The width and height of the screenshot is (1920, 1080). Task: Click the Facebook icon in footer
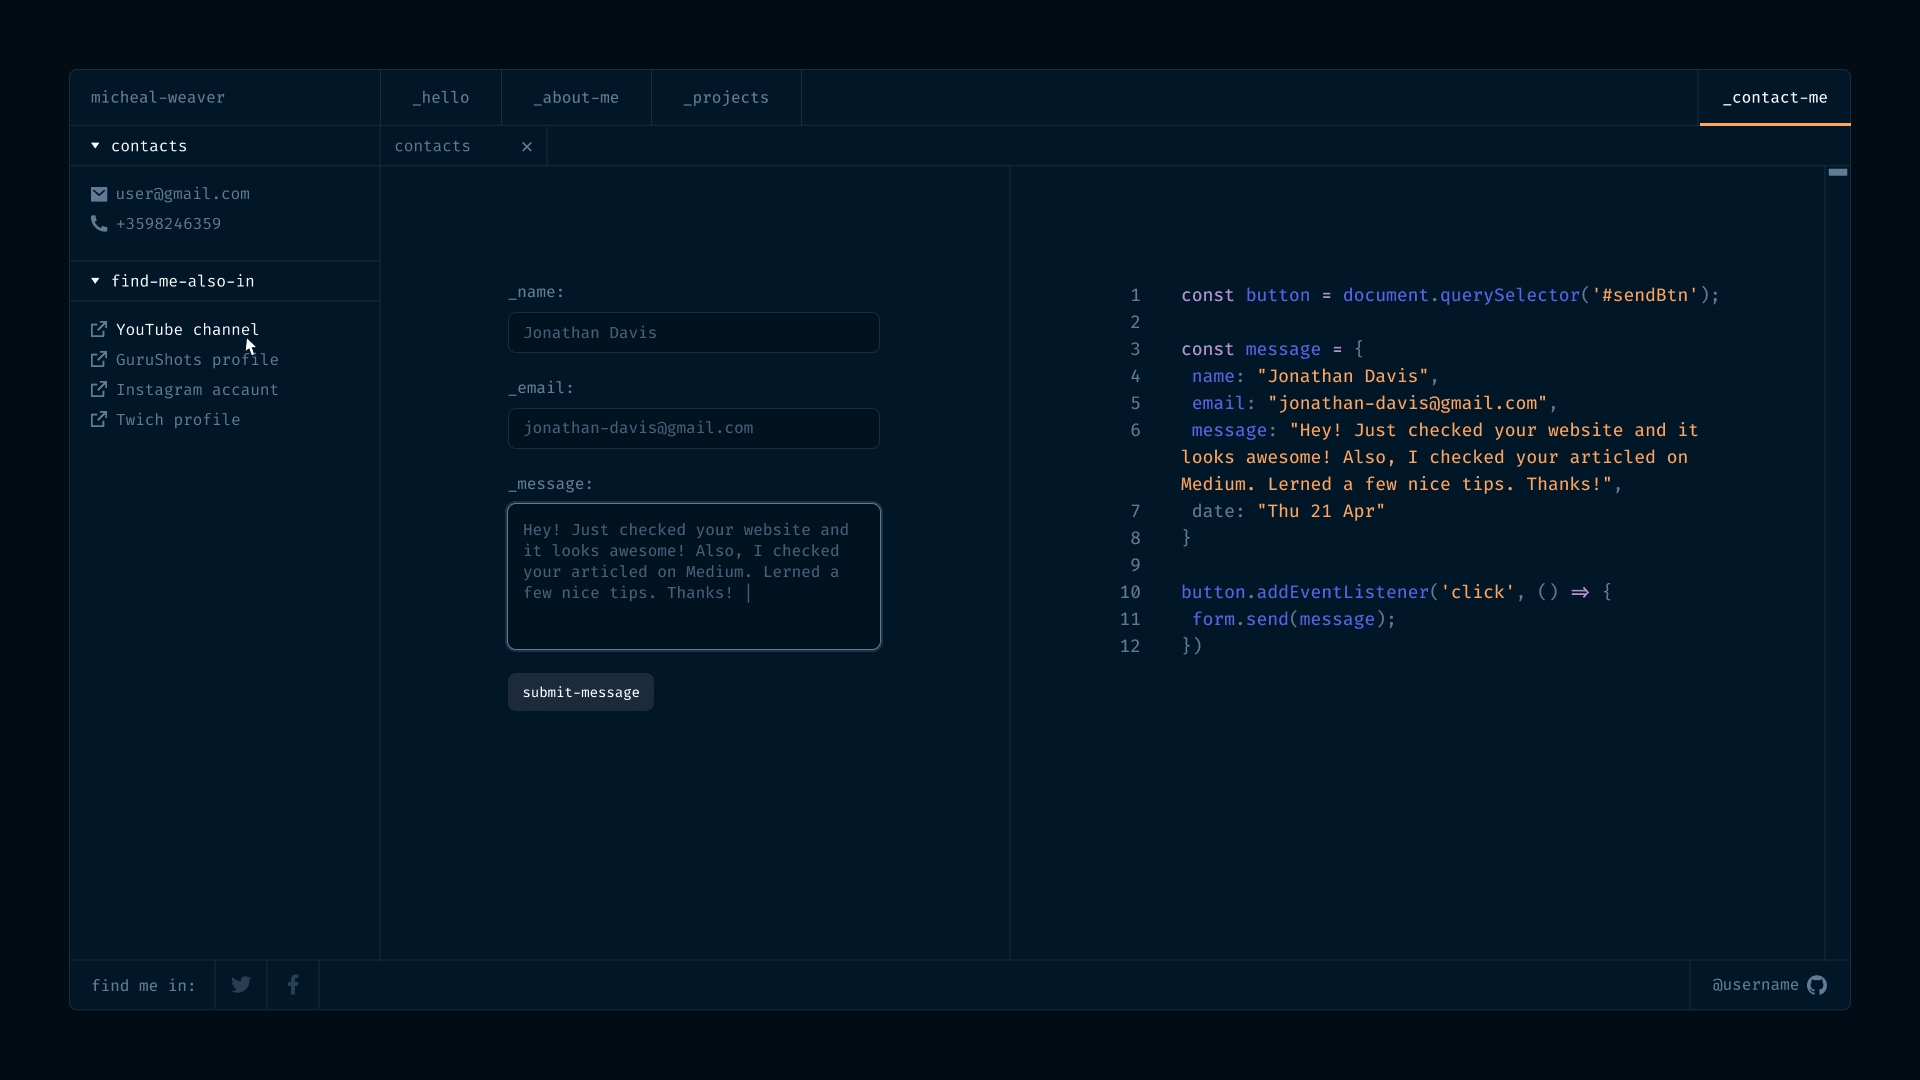(293, 985)
